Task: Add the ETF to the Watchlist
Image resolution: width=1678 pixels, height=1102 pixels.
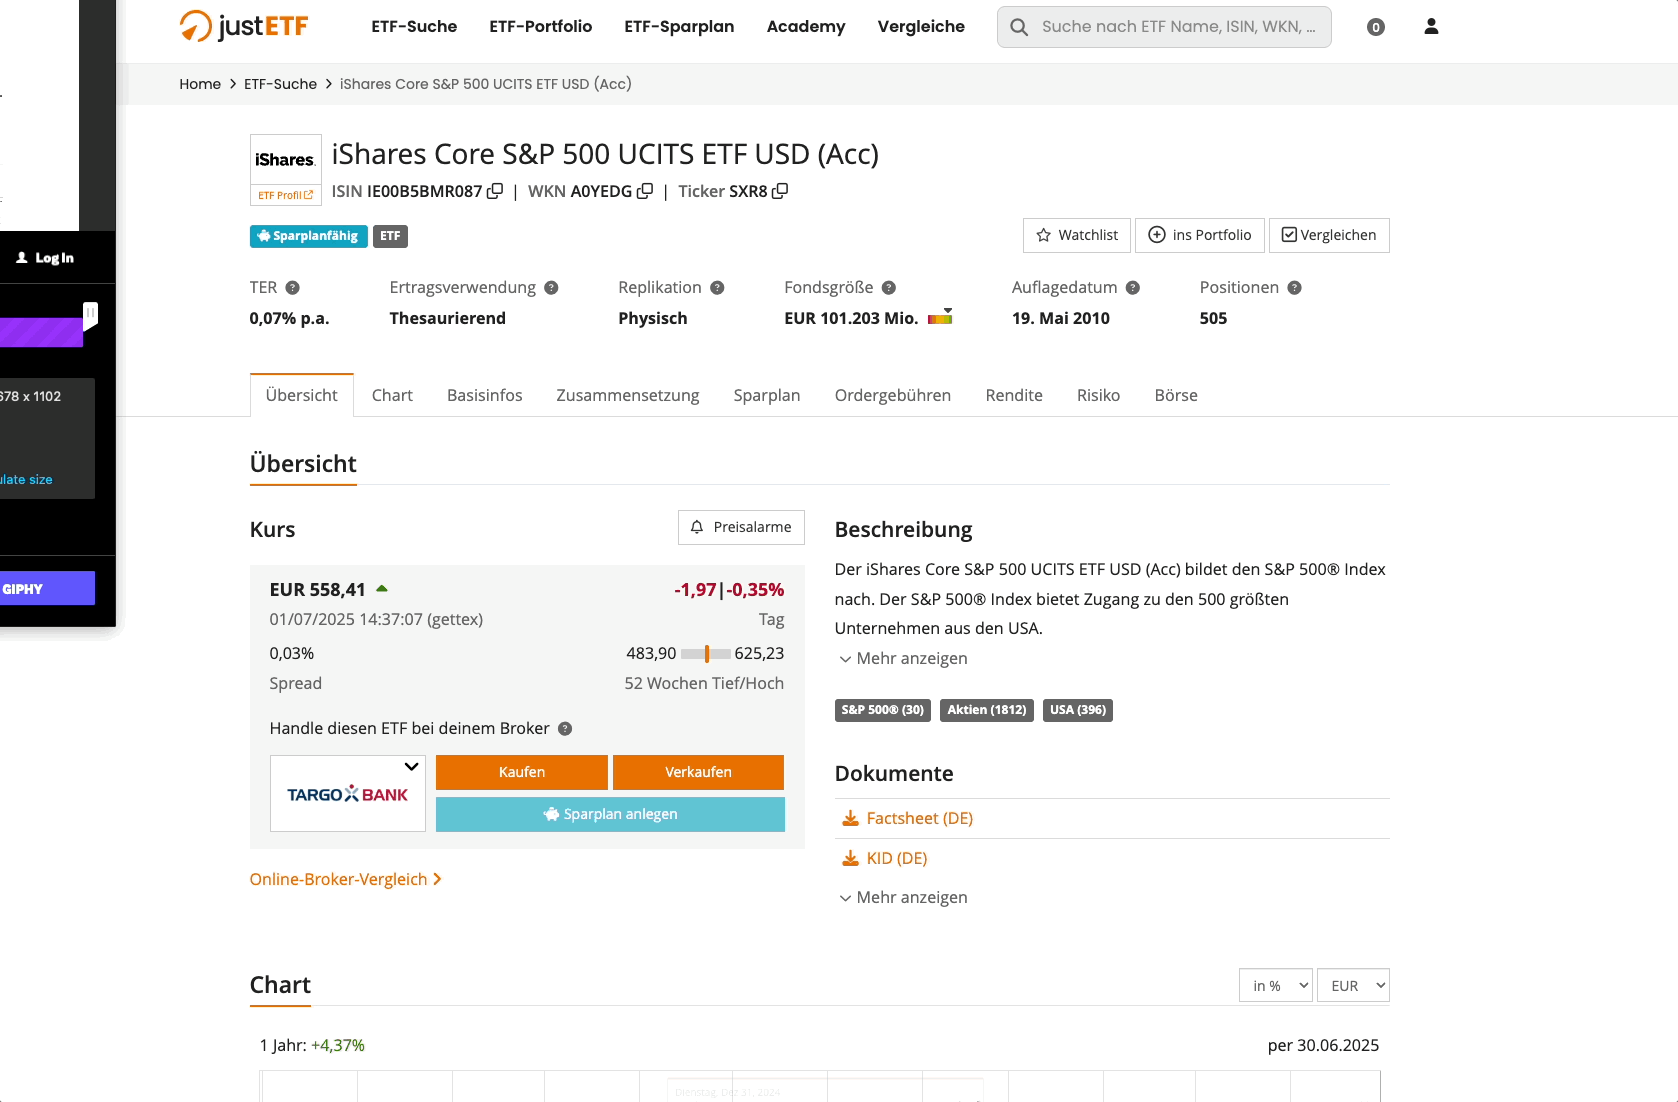Action: (x=1077, y=235)
